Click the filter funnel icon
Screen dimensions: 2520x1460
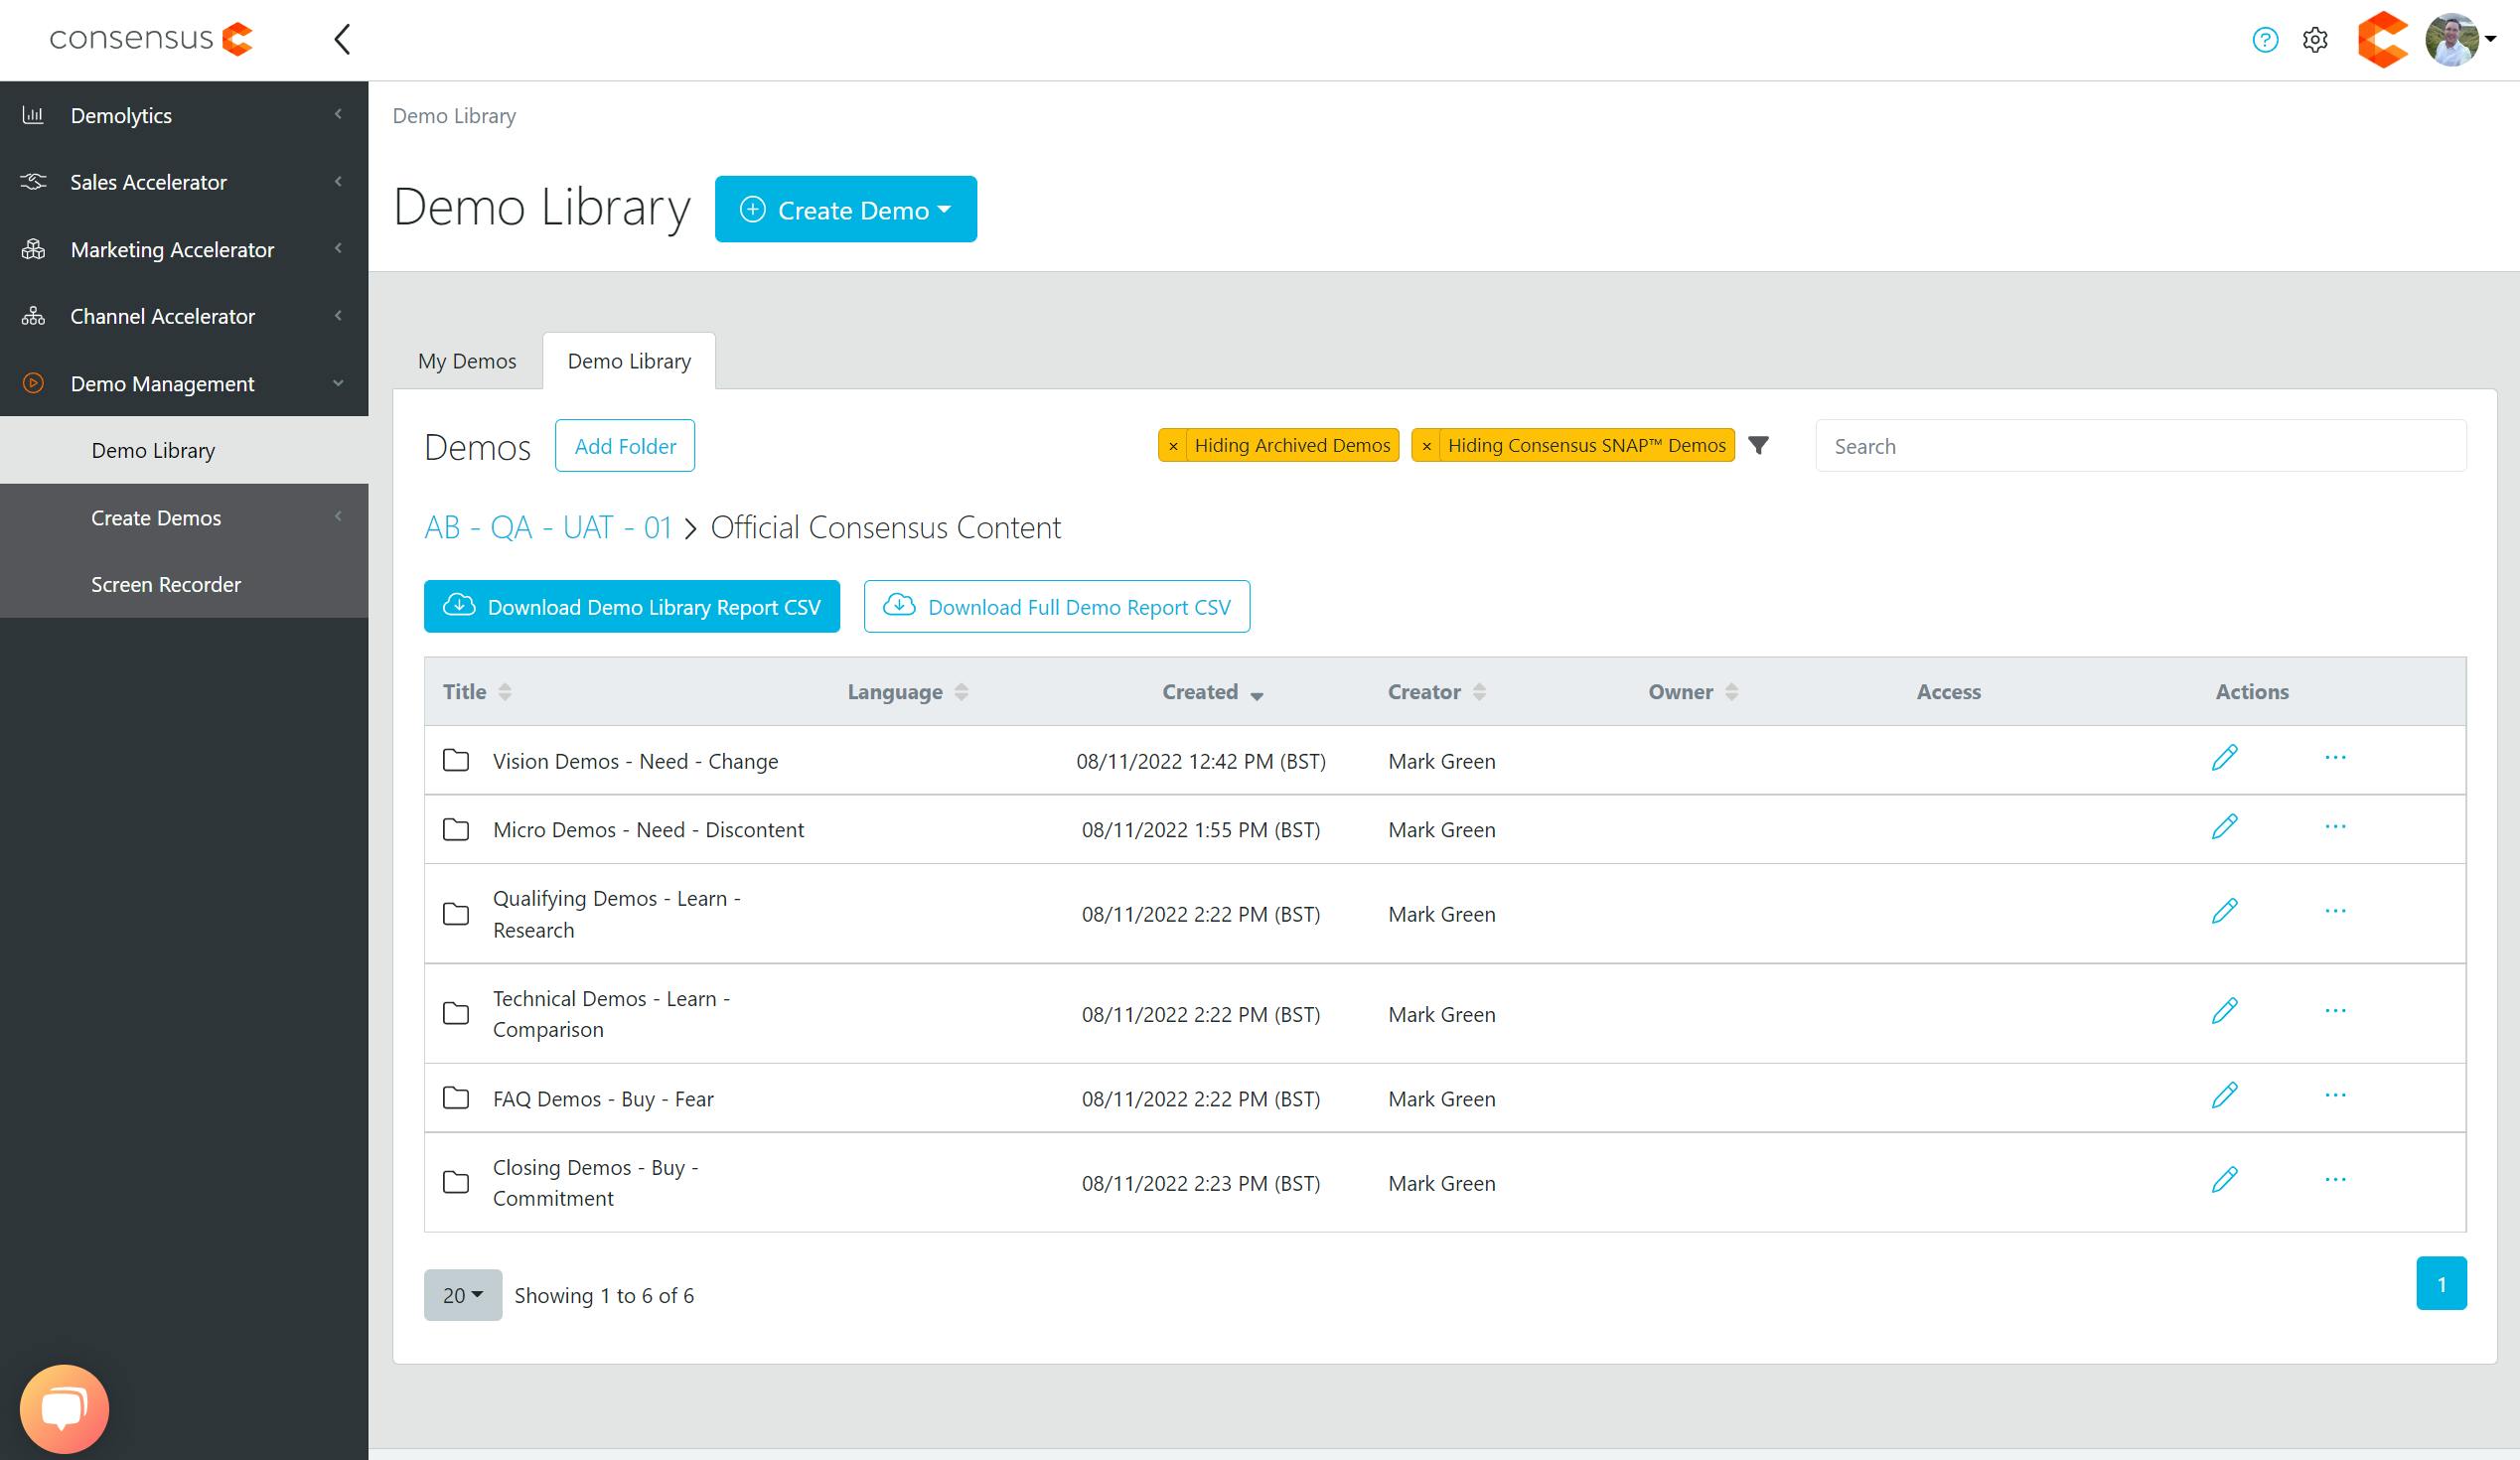1758,445
